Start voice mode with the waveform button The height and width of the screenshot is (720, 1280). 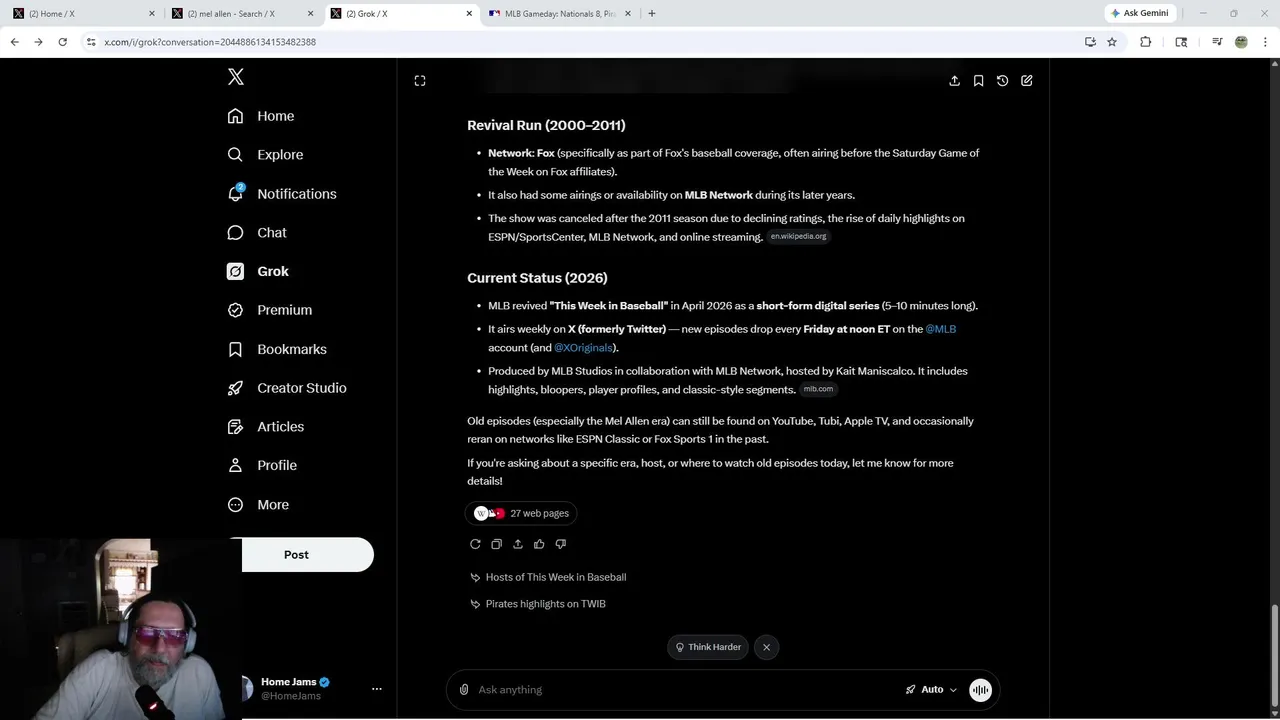tap(980, 690)
